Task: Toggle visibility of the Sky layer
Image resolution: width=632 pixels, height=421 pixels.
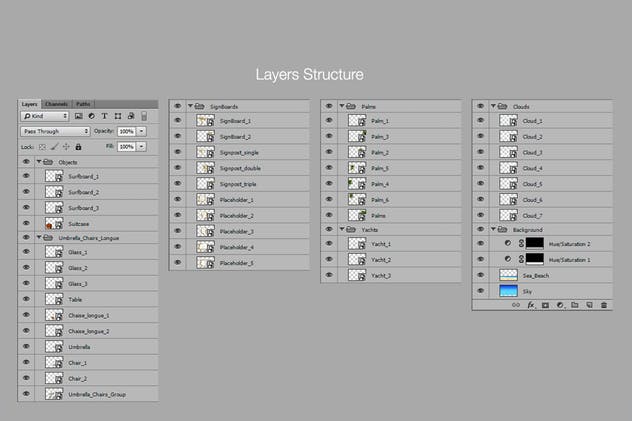Action: coord(481,290)
